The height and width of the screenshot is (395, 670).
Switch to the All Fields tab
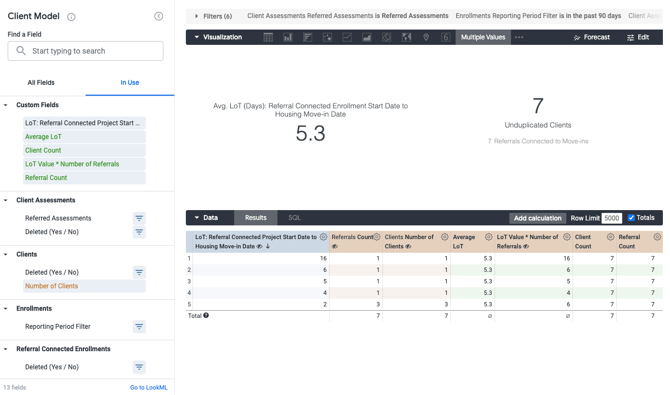click(x=41, y=83)
